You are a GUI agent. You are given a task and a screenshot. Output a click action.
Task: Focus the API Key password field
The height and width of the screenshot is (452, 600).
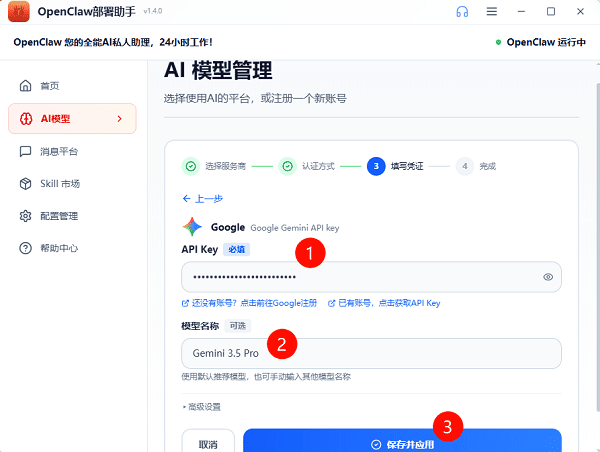[x=371, y=277]
